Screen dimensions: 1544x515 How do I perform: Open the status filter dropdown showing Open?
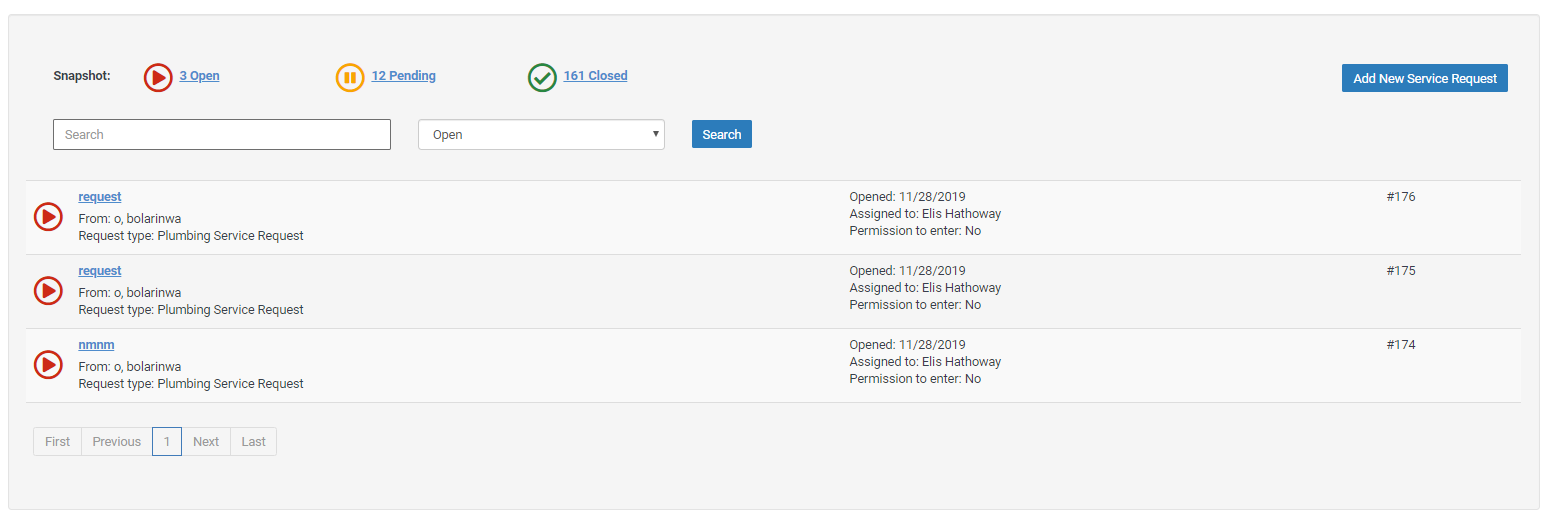[541, 134]
